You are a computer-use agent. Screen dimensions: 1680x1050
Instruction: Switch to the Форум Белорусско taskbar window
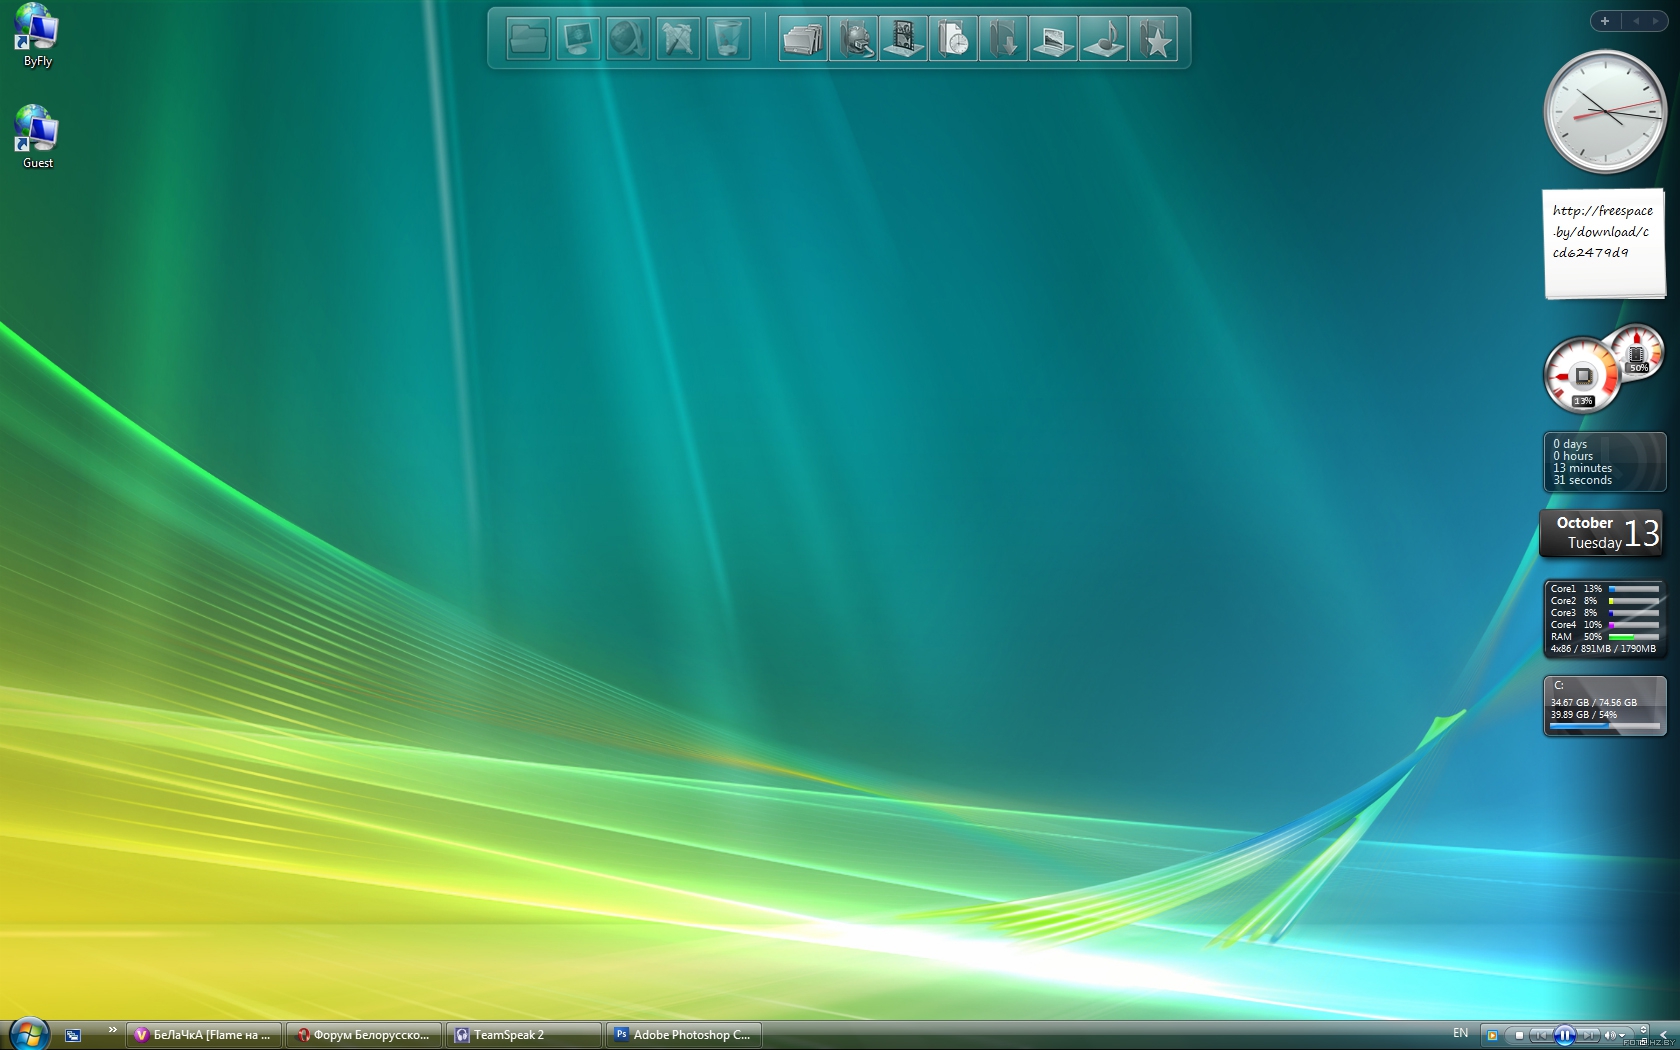364,1035
